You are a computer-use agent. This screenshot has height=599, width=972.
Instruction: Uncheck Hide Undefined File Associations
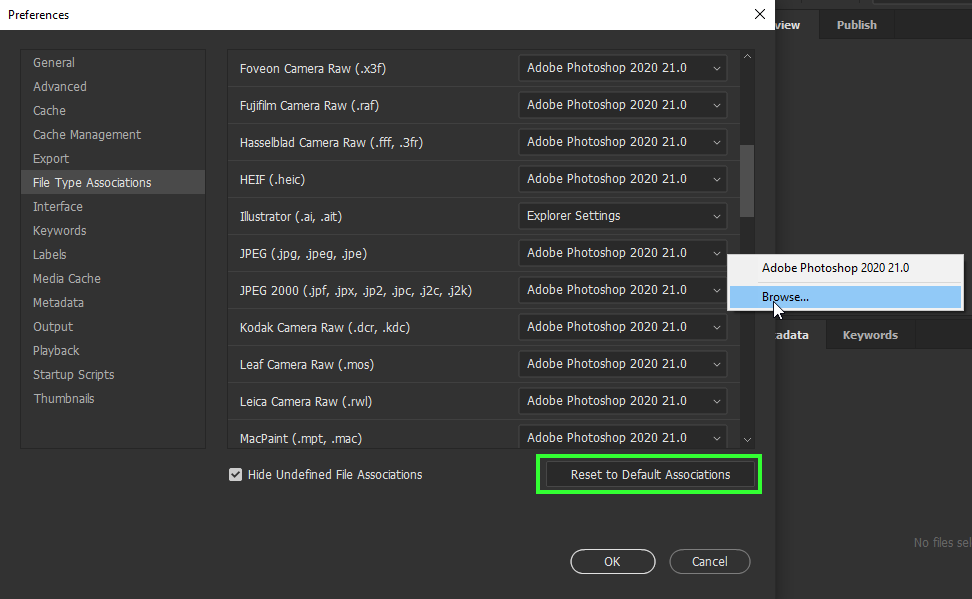point(236,474)
